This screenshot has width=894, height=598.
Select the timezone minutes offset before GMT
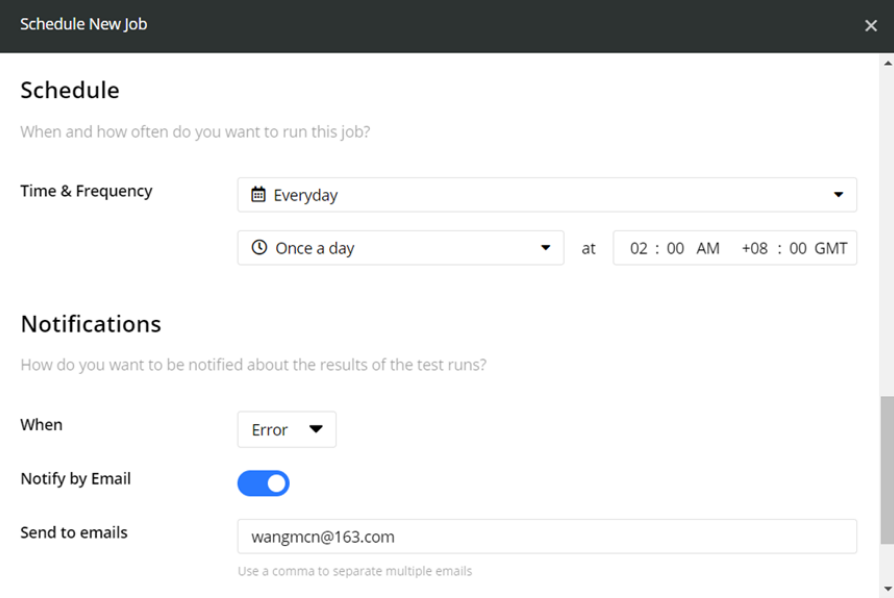798,249
